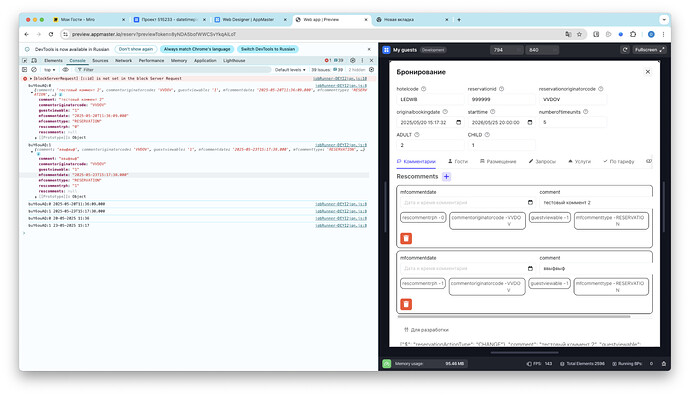Screen dimensions: 690x396
Task: Click the My guests app logo
Action: point(386,50)
